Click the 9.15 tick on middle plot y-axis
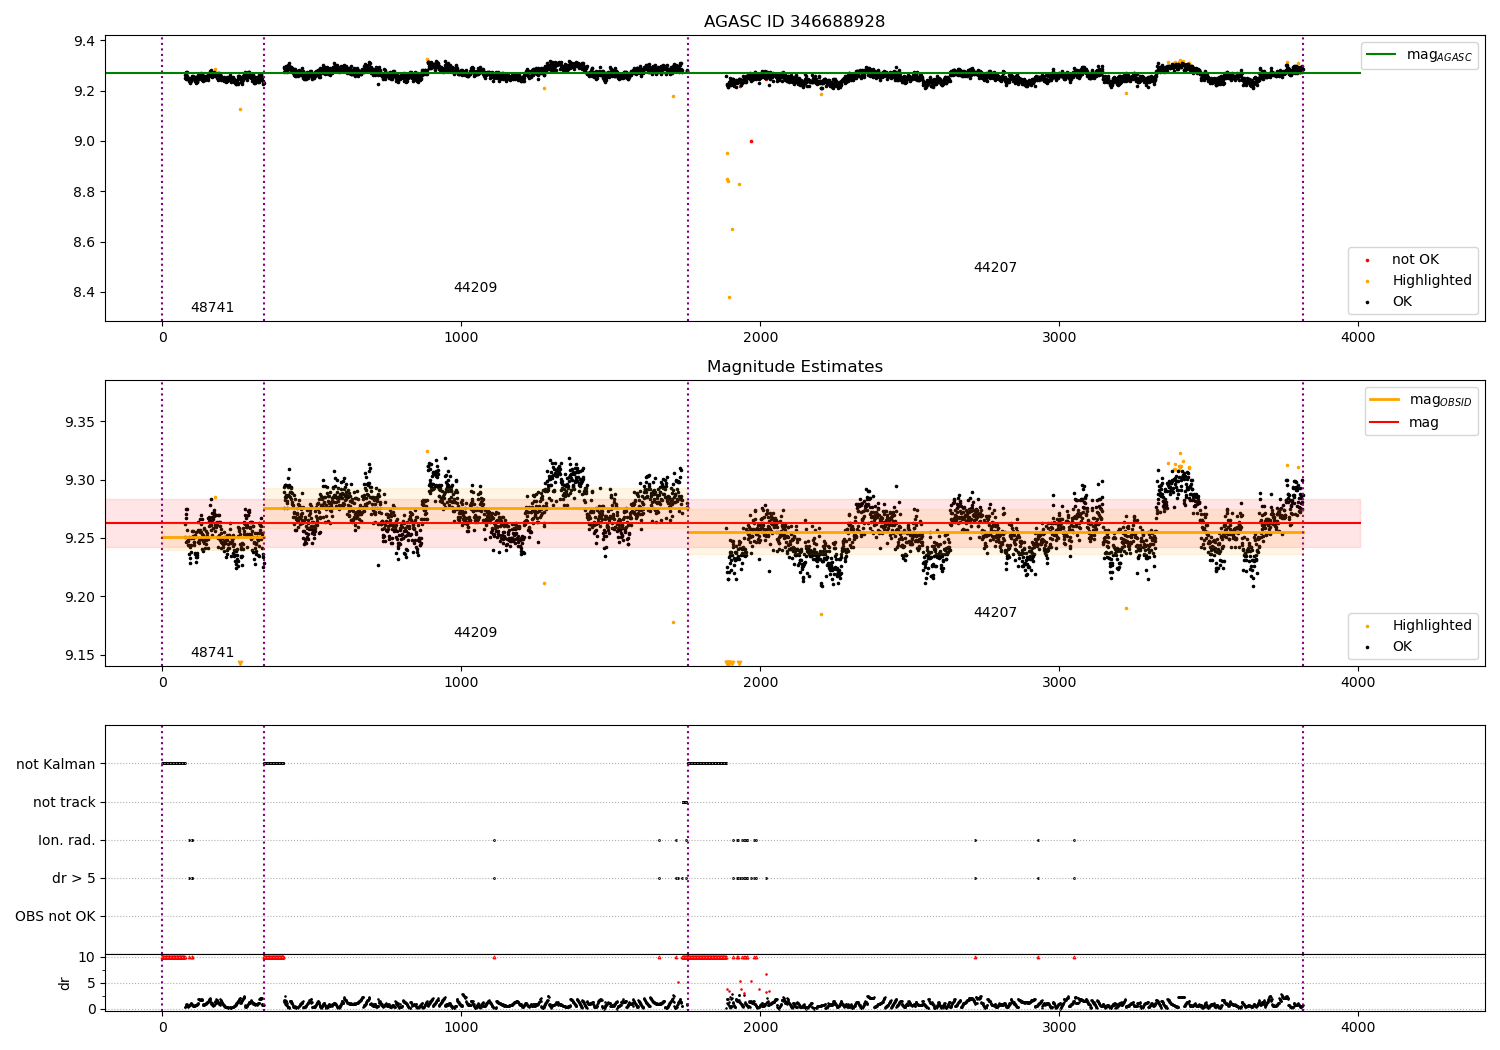This screenshot has width=1500, height=1050. [x=80, y=656]
